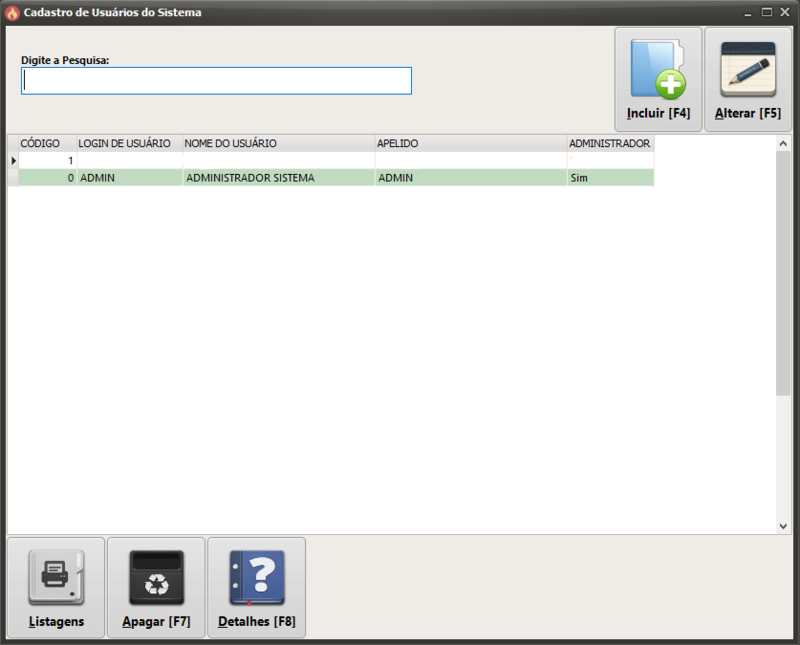This screenshot has width=800, height=645.
Task: Sort by the CÓDIGO column header
Action: [47, 143]
